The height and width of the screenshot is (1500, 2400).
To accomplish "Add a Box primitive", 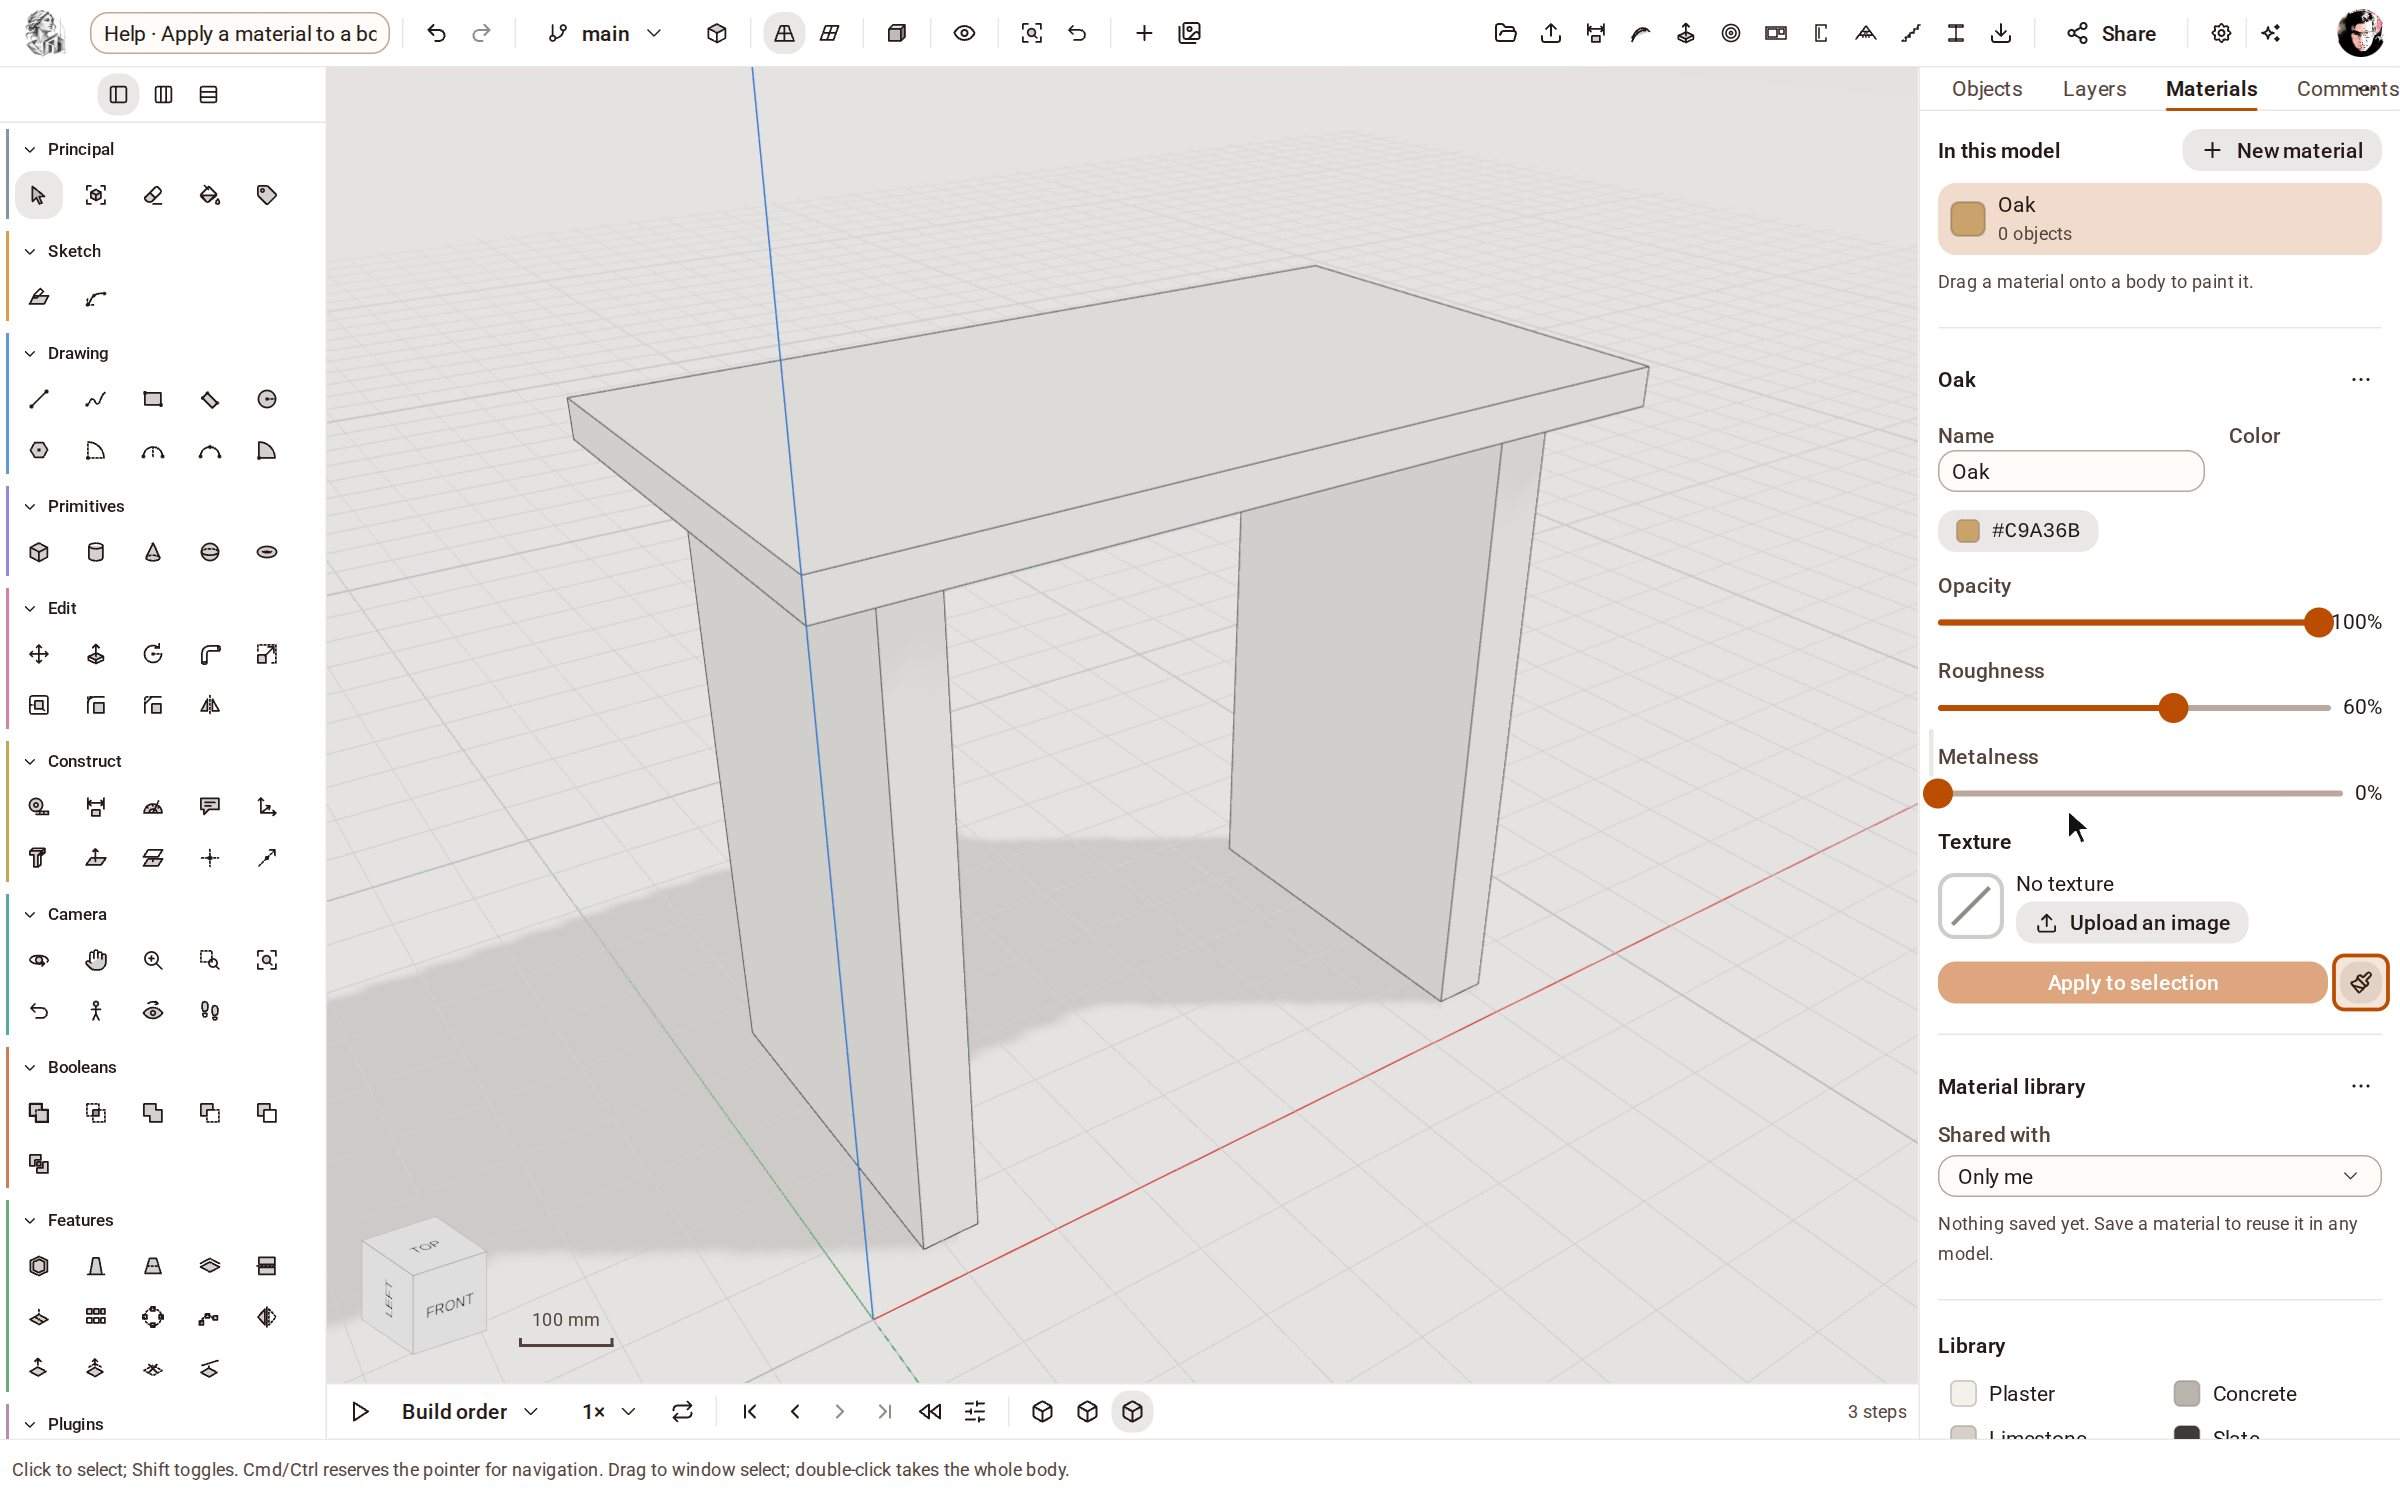I will point(39,552).
